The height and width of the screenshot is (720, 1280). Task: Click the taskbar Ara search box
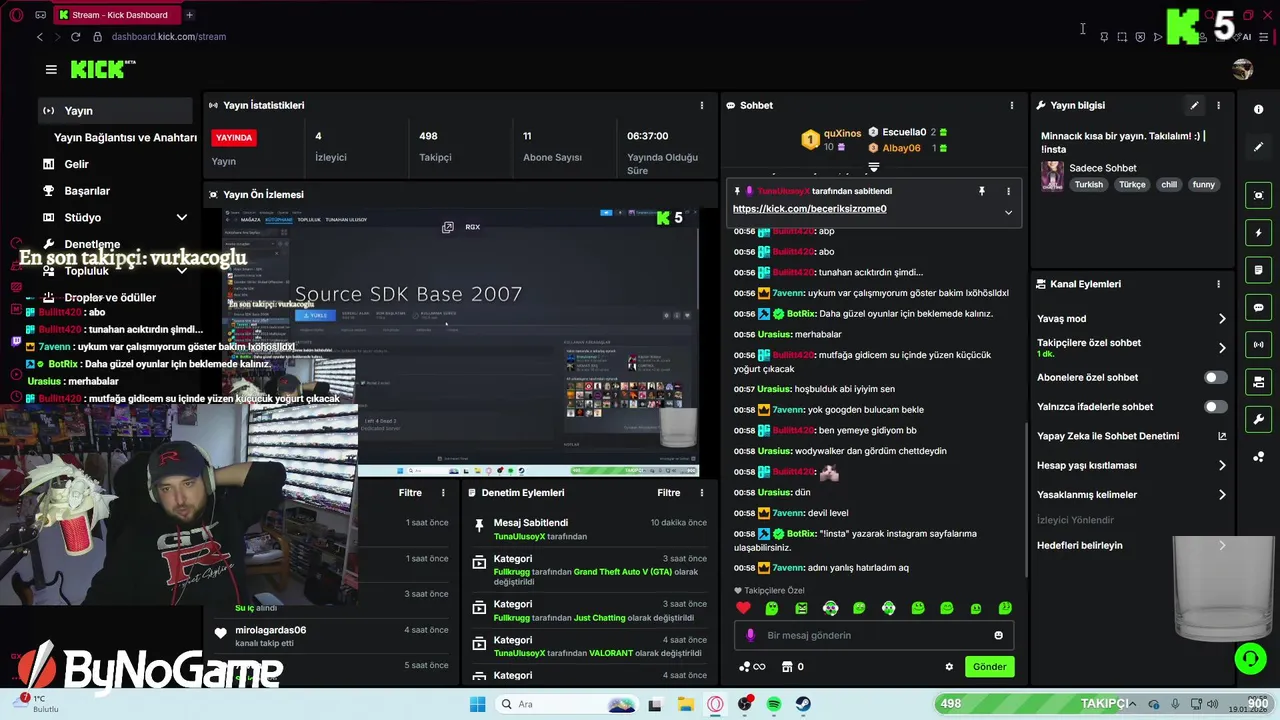tap(567, 704)
